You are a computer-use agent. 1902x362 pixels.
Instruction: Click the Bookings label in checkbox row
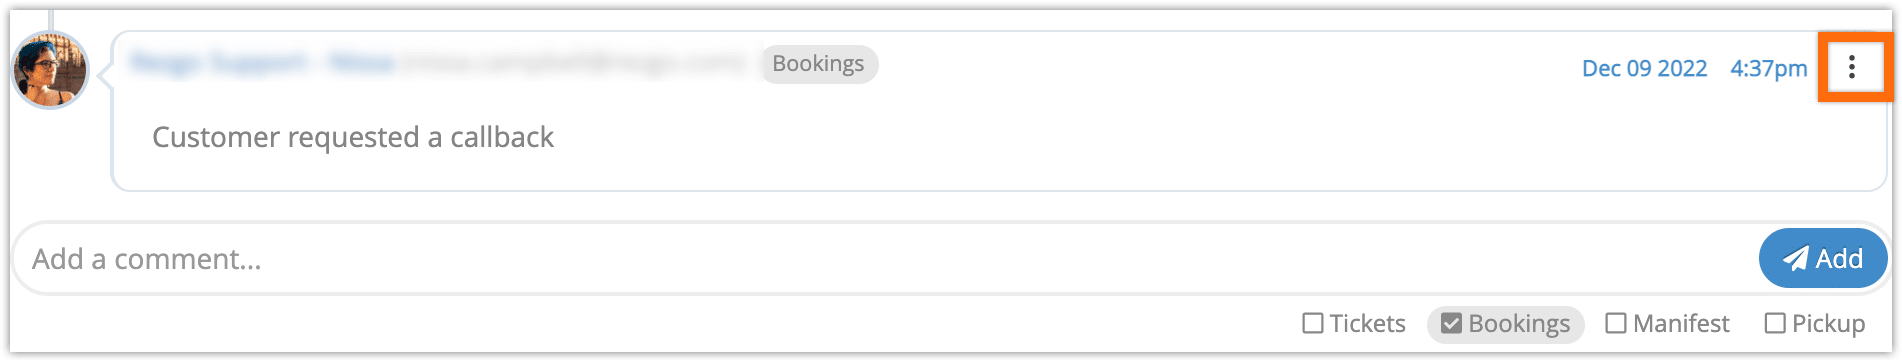[x=1519, y=323]
